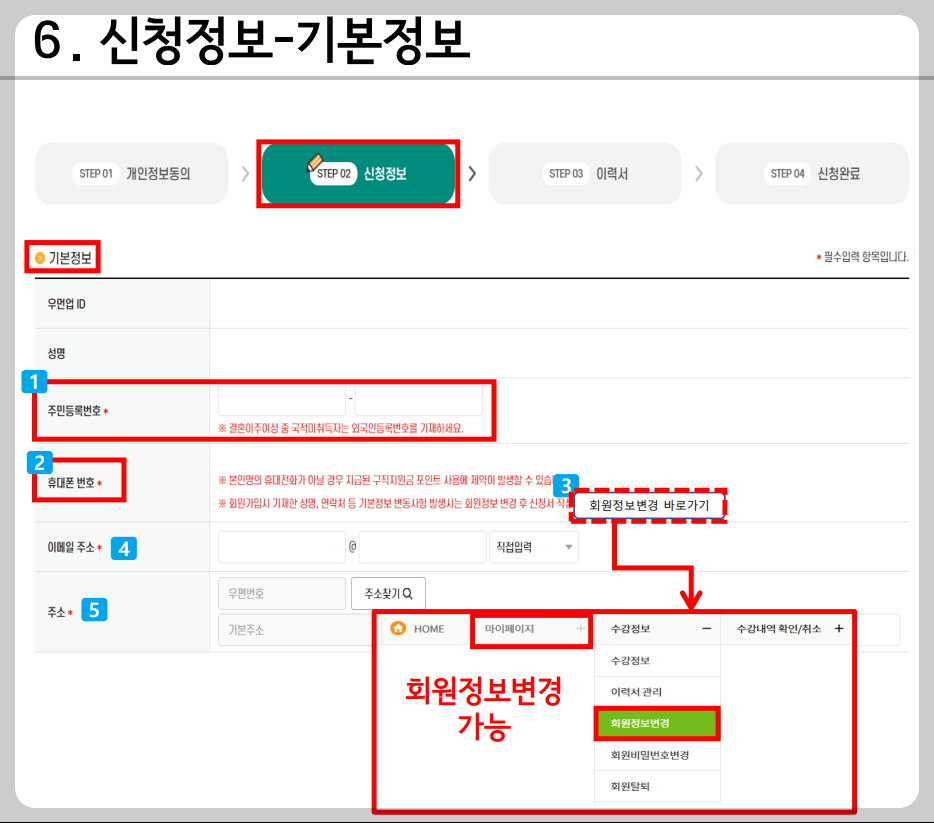Image resolution: width=934 pixels, height=823 pixels.
Task: Click the 회원정보변경 바로가기 button
Action: (649, 505)
